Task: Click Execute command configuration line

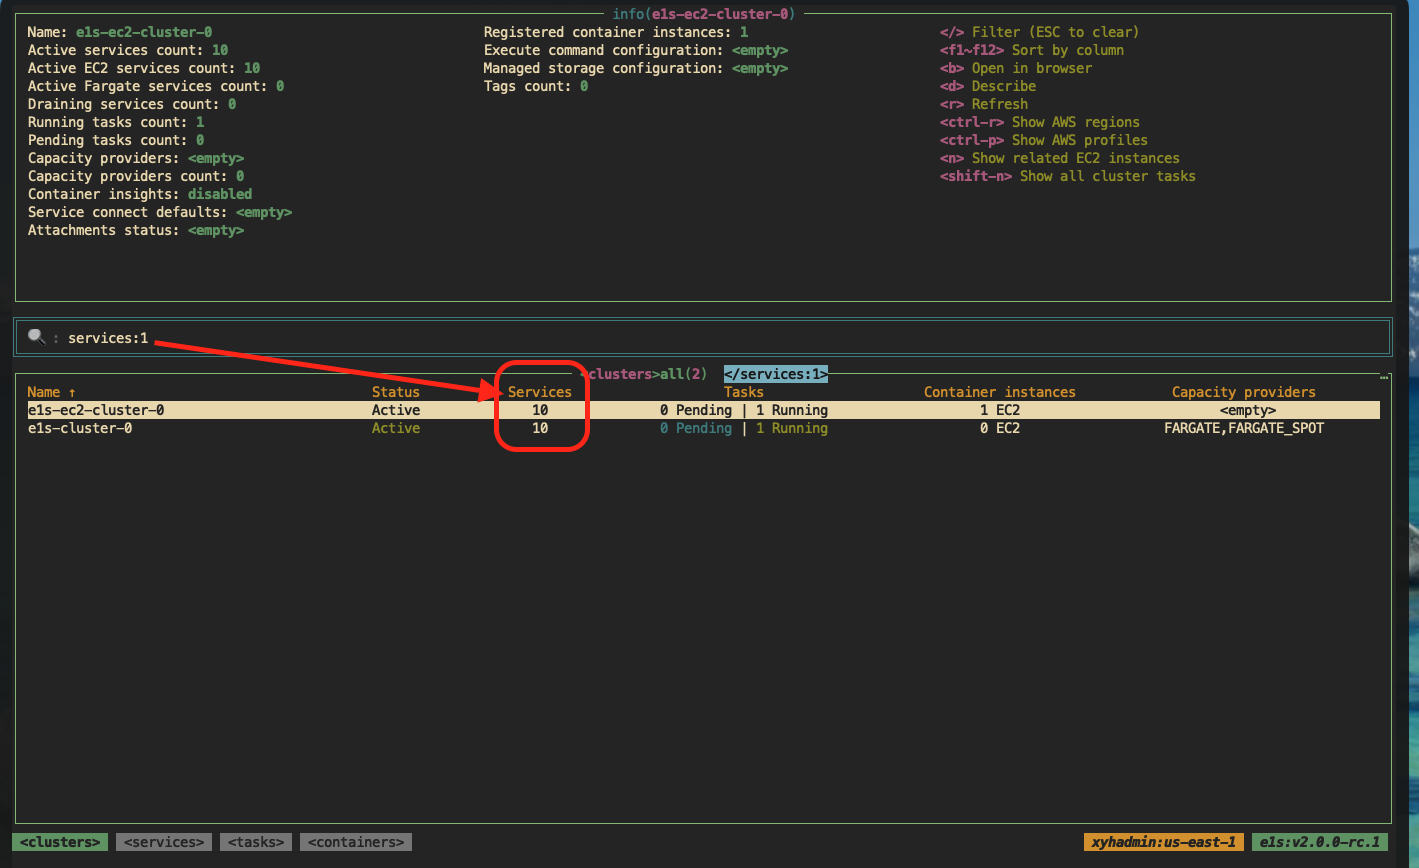Action: coord(636,50)
